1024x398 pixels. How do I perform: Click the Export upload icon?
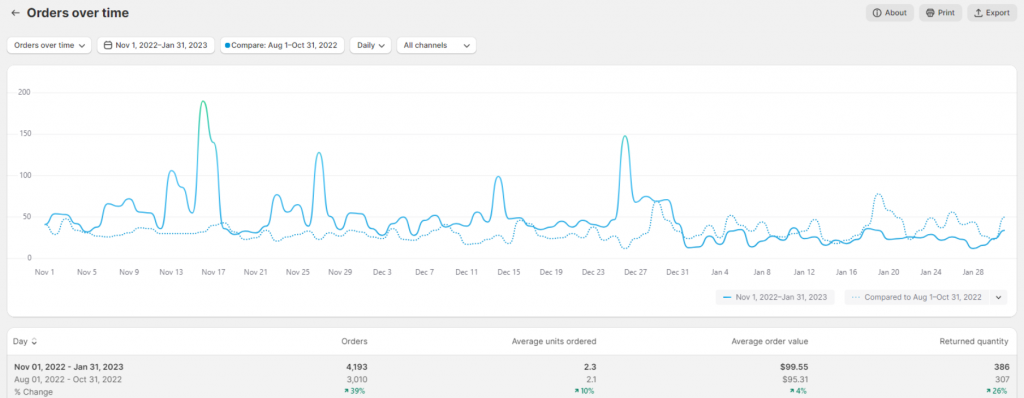978,13
